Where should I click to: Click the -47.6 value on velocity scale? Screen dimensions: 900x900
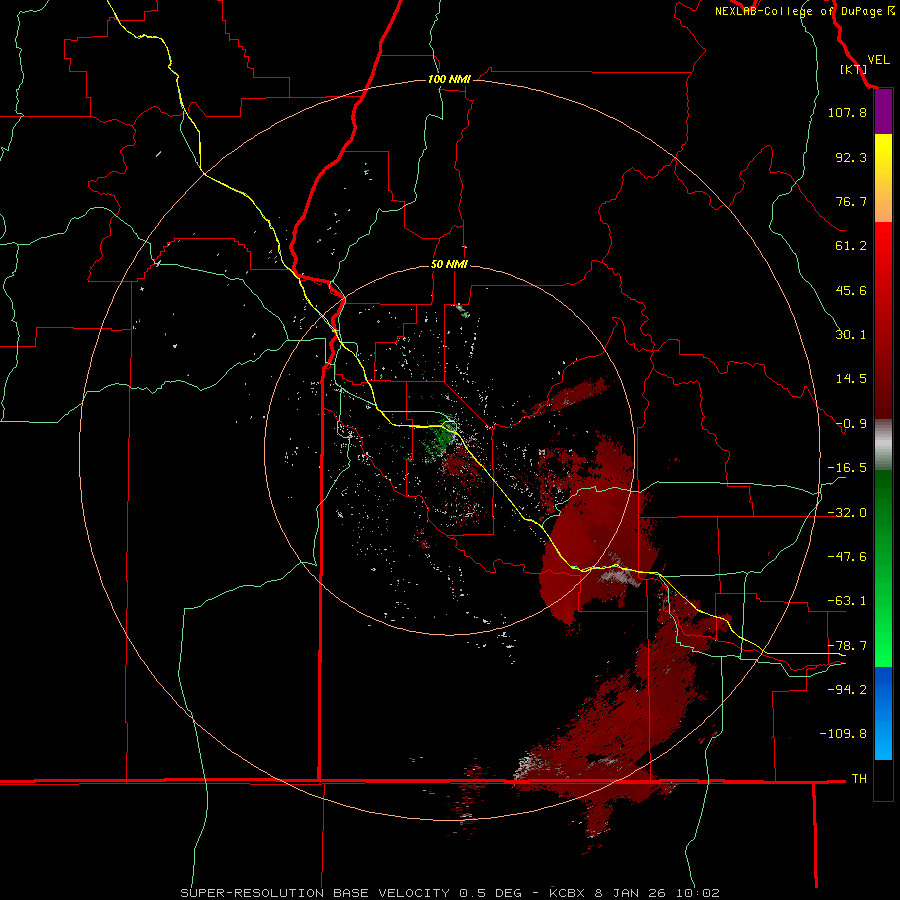click(x=847, y=557)
